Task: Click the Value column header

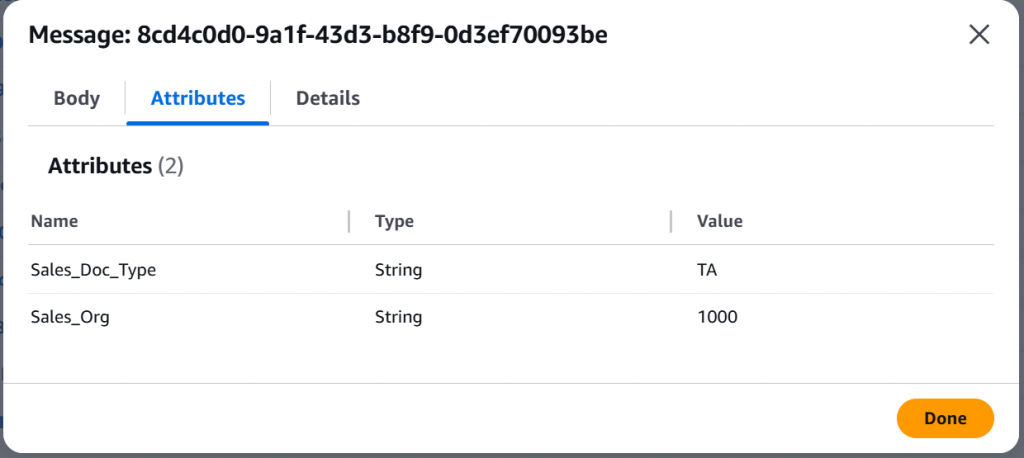Action: click(x=720, y=221)
